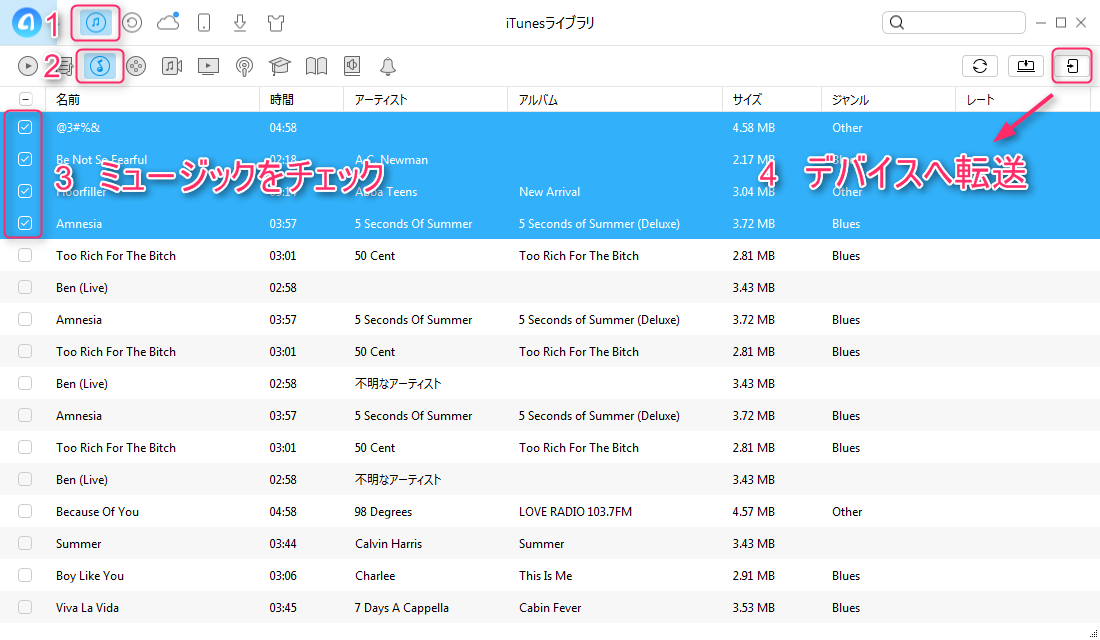Click album 'New Arrival'
This screenshot has height=640, width=1100.
tap(549, 192)
